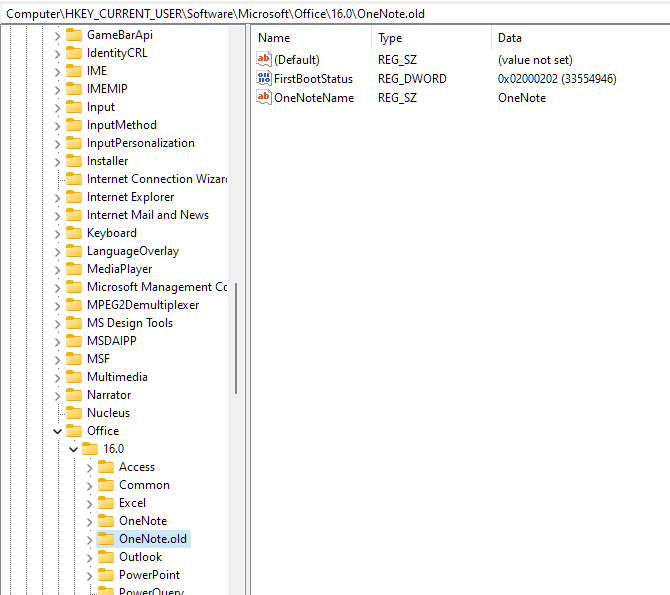
Task: Click the Internet Explorer folder icon
Action: tap(74, 197)
